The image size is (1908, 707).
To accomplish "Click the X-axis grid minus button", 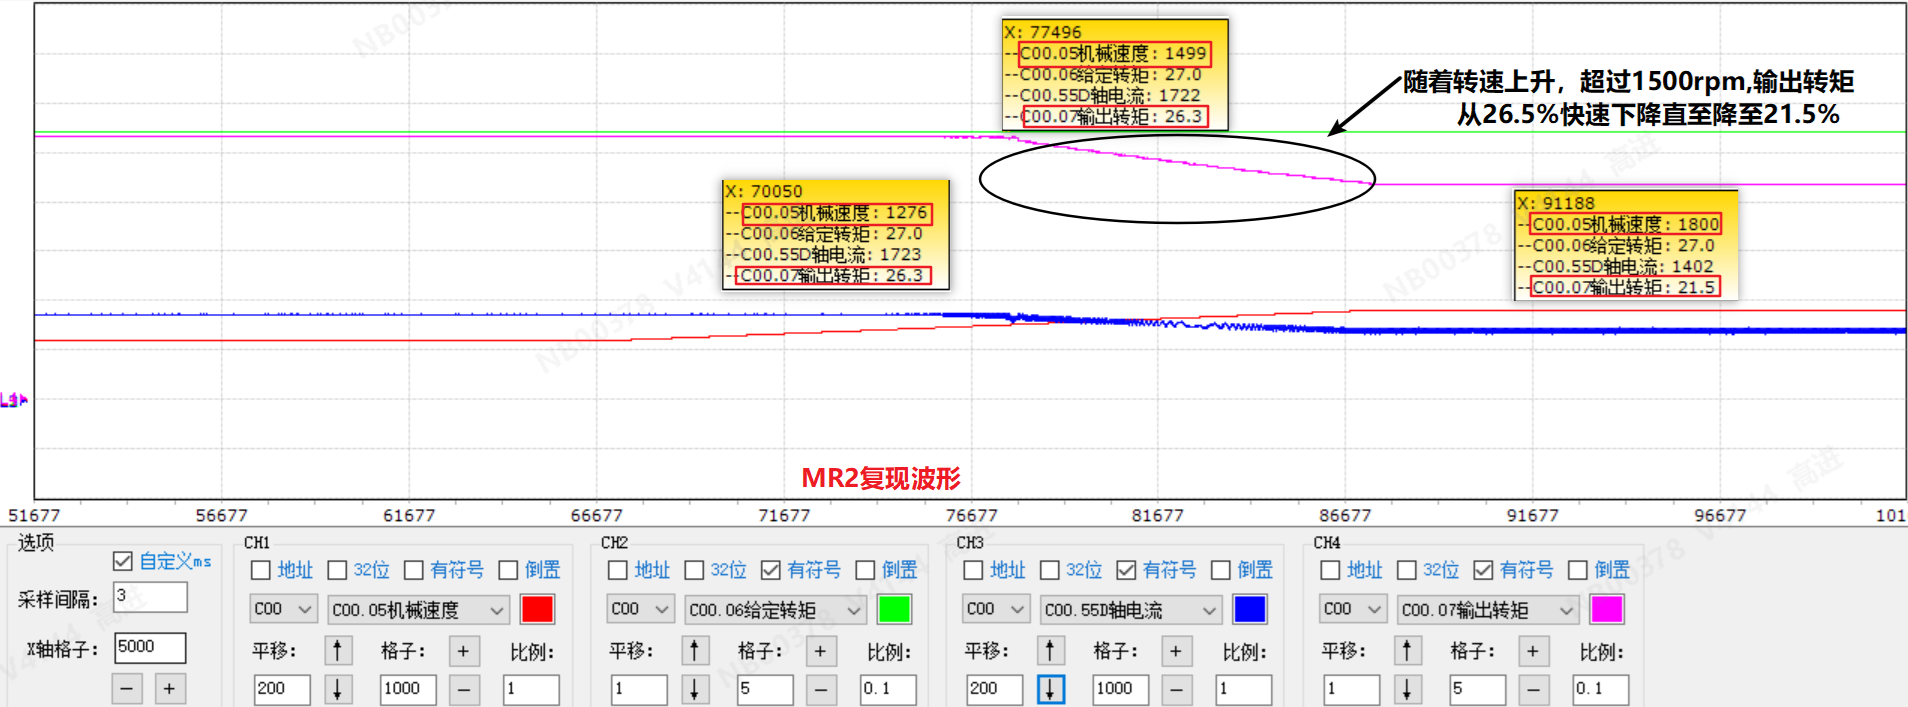I will click(126, 689).
